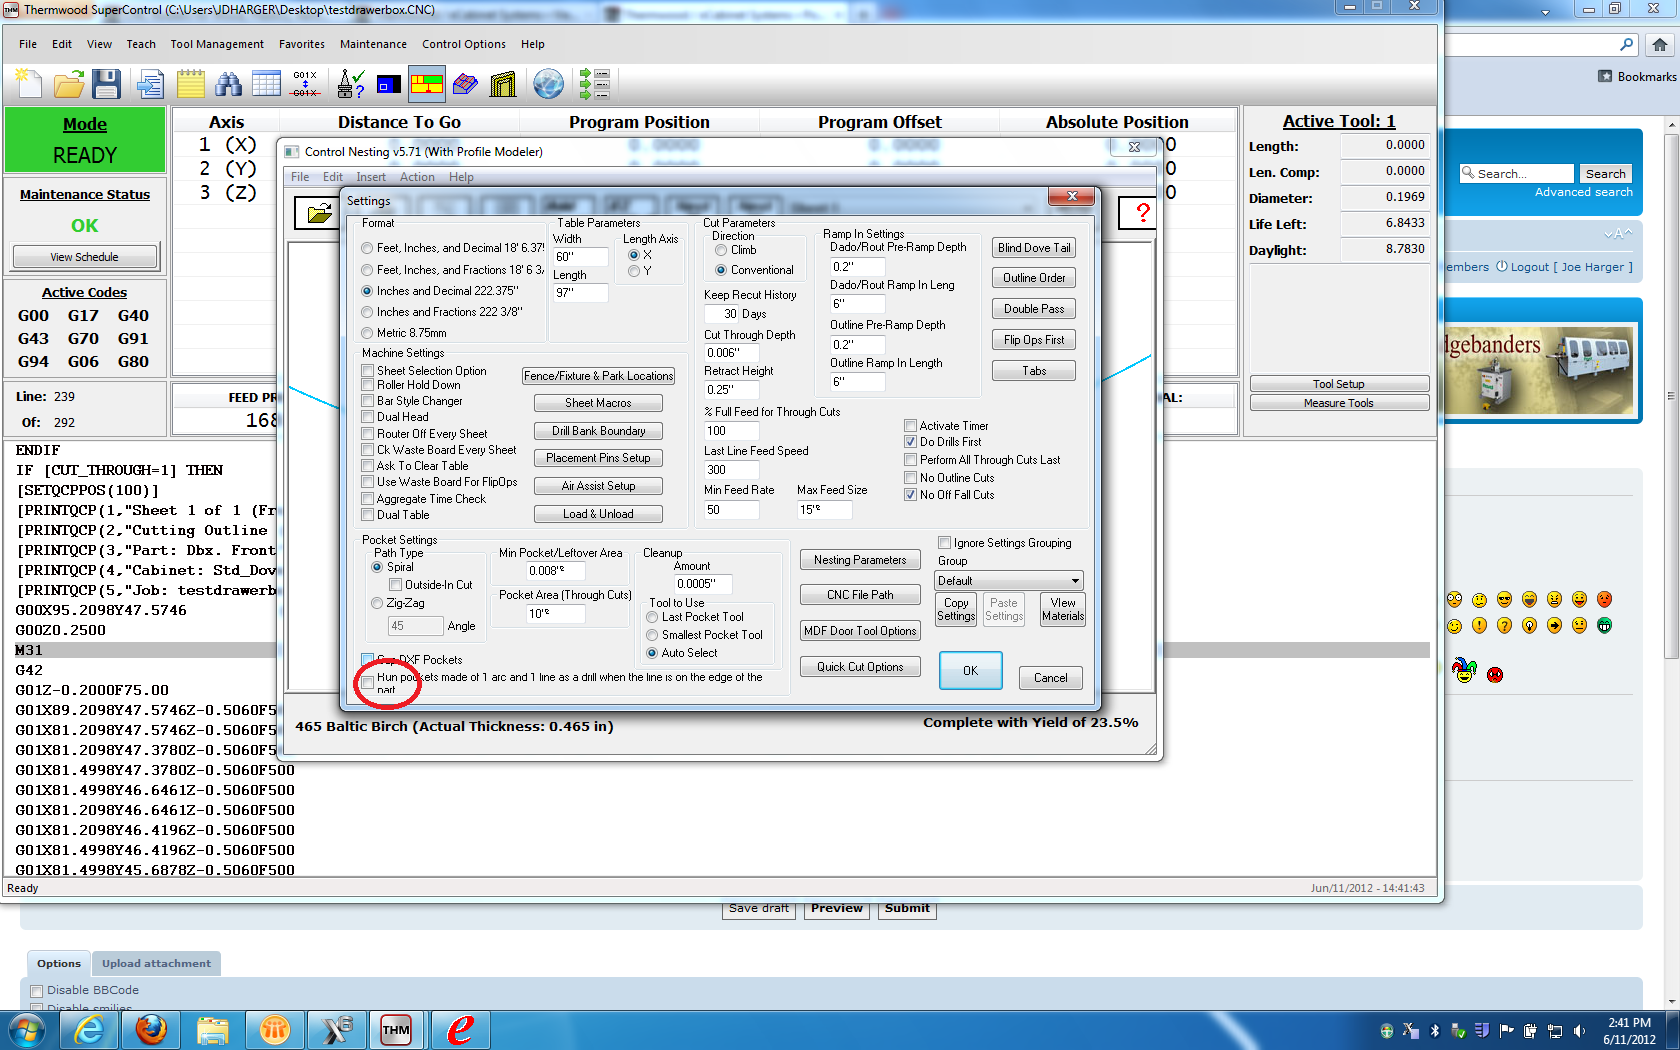This screenshot has width=1680, height=1050.
Task: Enable the Roller Hold Down checkbox
Action: pos(368,385)
